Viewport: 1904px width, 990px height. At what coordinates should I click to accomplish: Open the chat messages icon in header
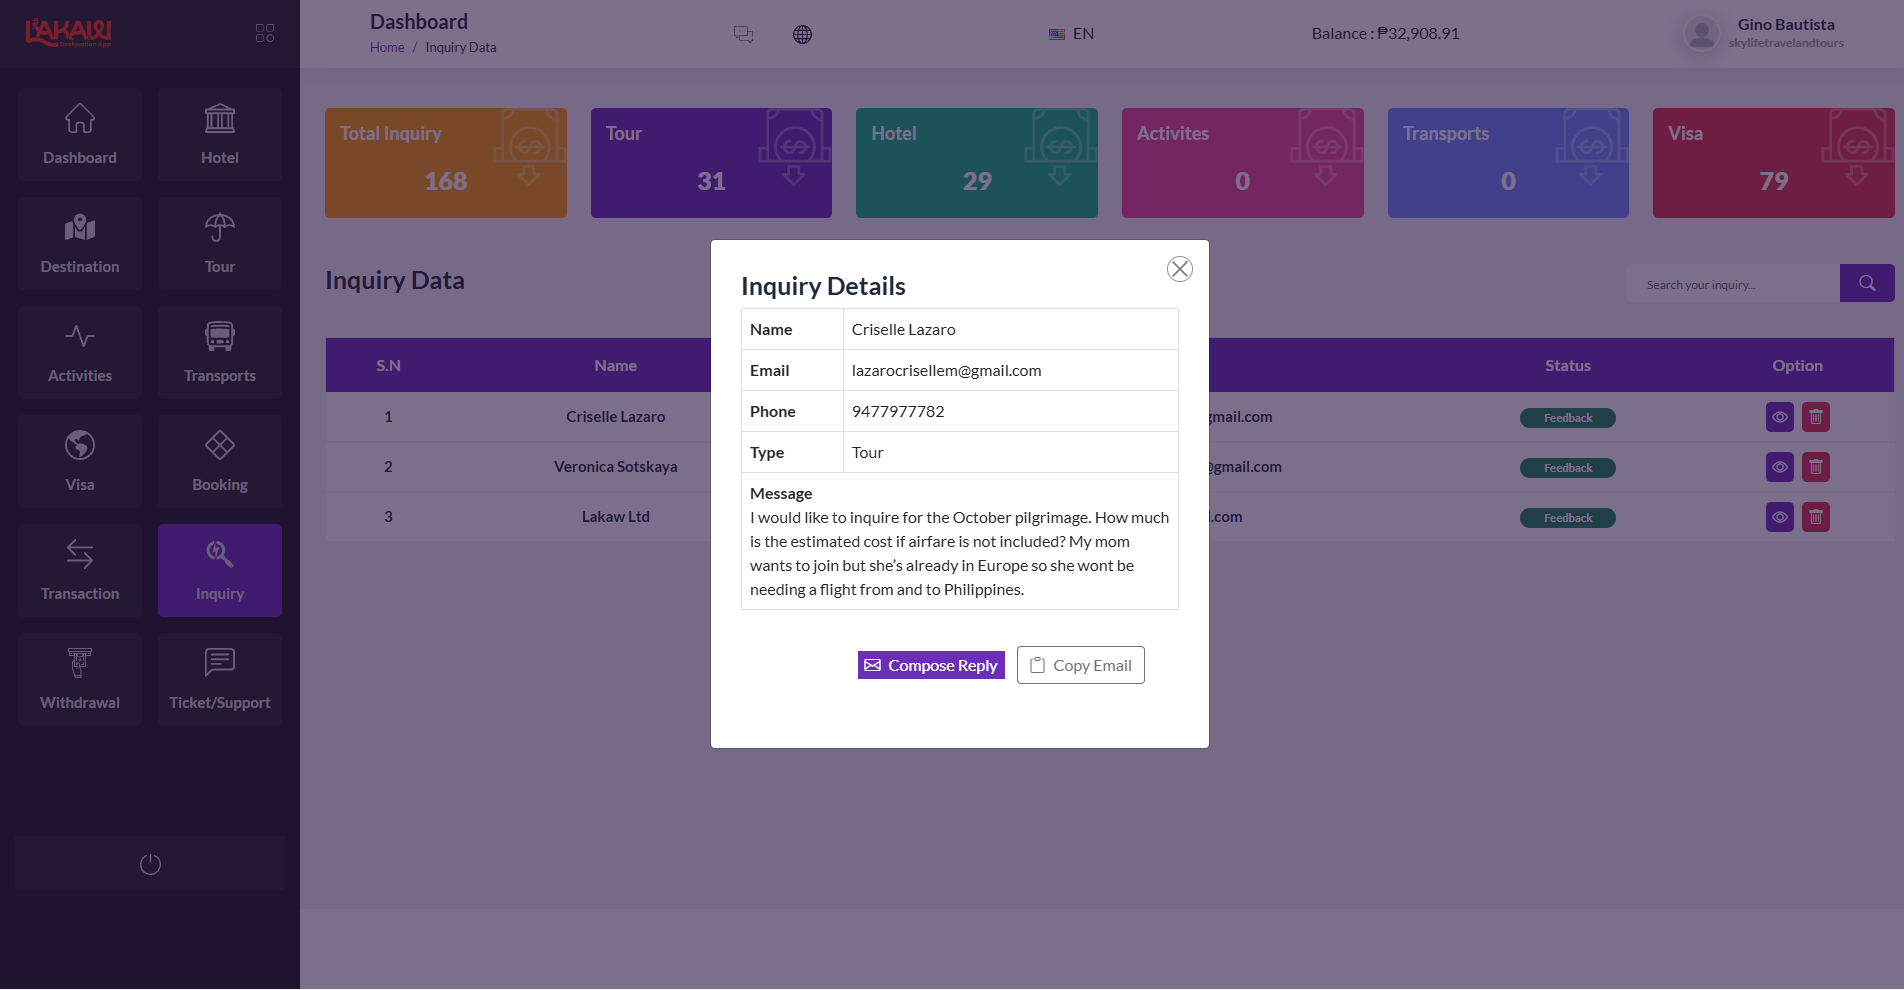coord(743,34)
